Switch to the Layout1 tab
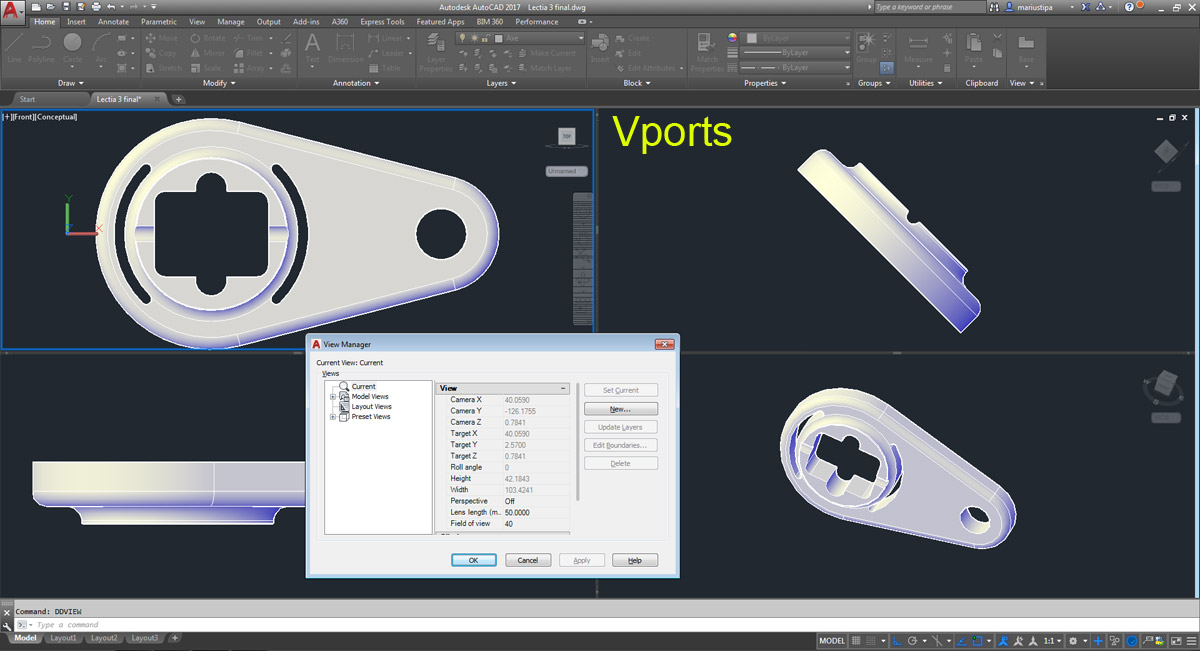 point(64,638)
